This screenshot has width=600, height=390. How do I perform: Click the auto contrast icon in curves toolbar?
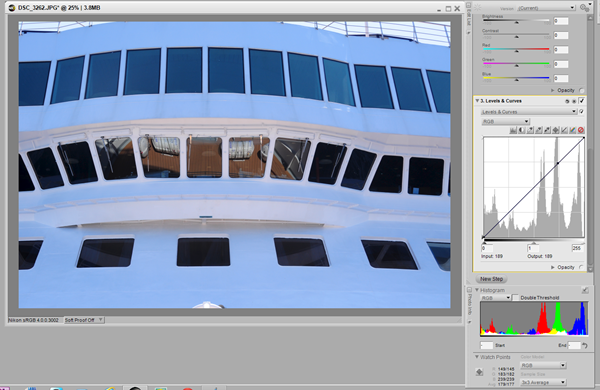[x=522, y=130]
